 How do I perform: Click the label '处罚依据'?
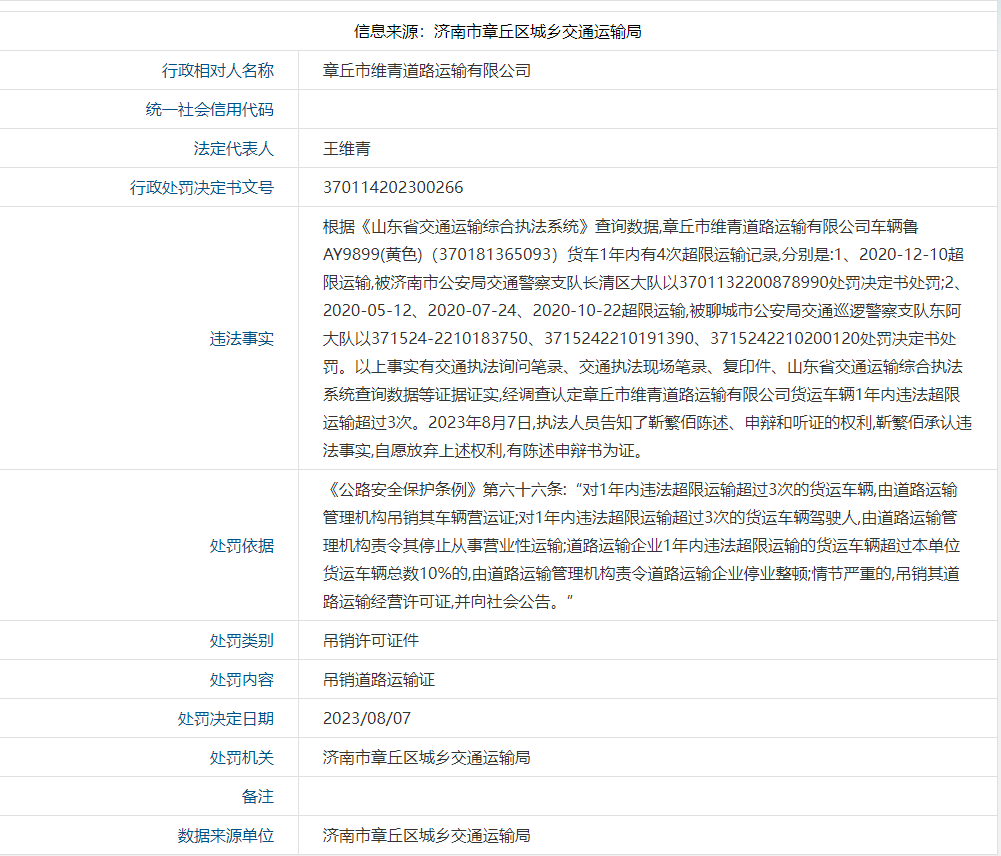tap(242, 545)
